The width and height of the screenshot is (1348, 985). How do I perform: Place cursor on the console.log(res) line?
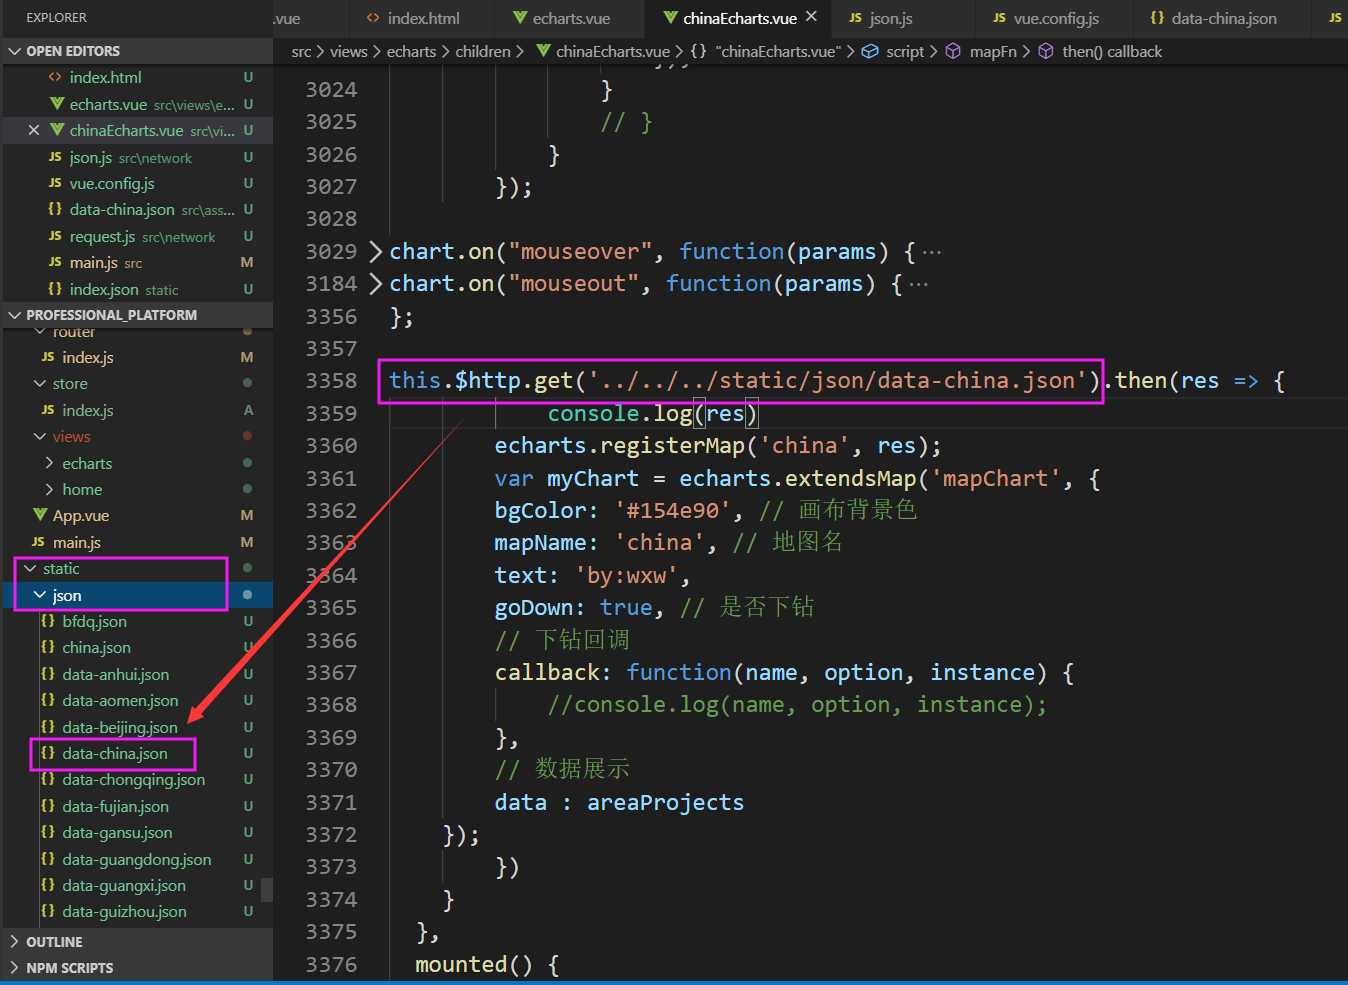652,414
